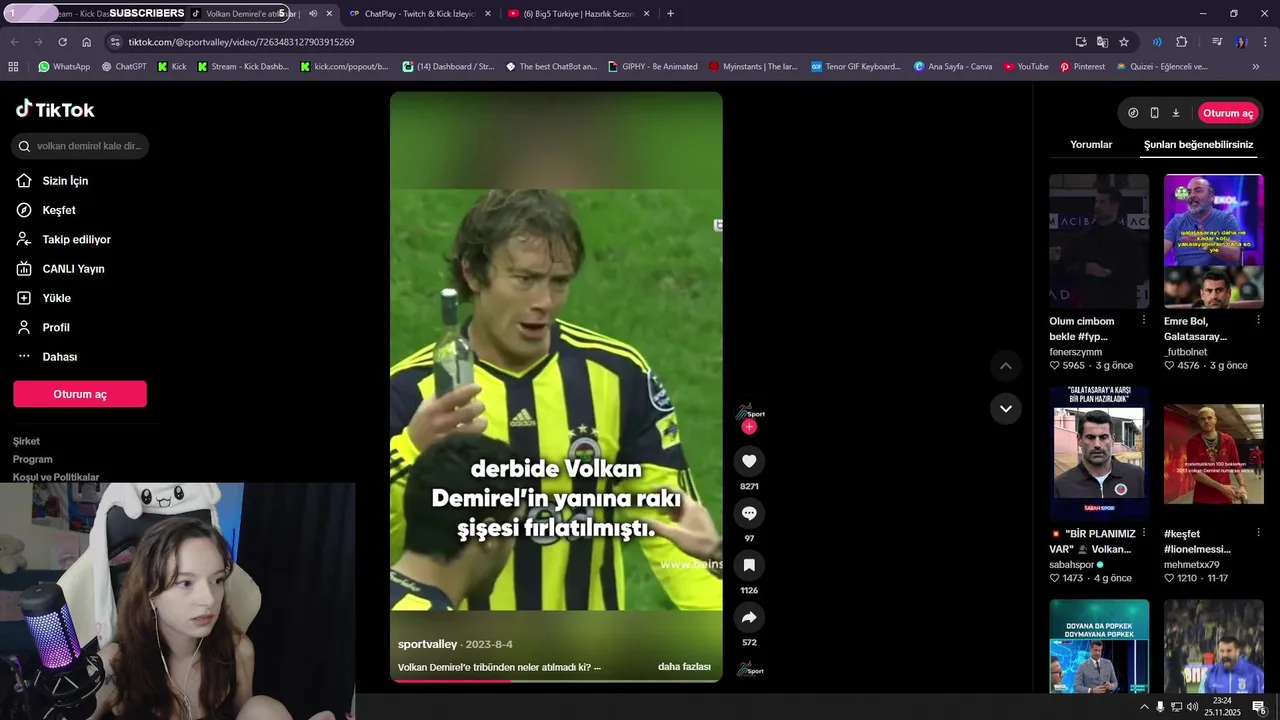Go to the previous video with up arrow
The image size is (1280, 720).
[1006, 366]
